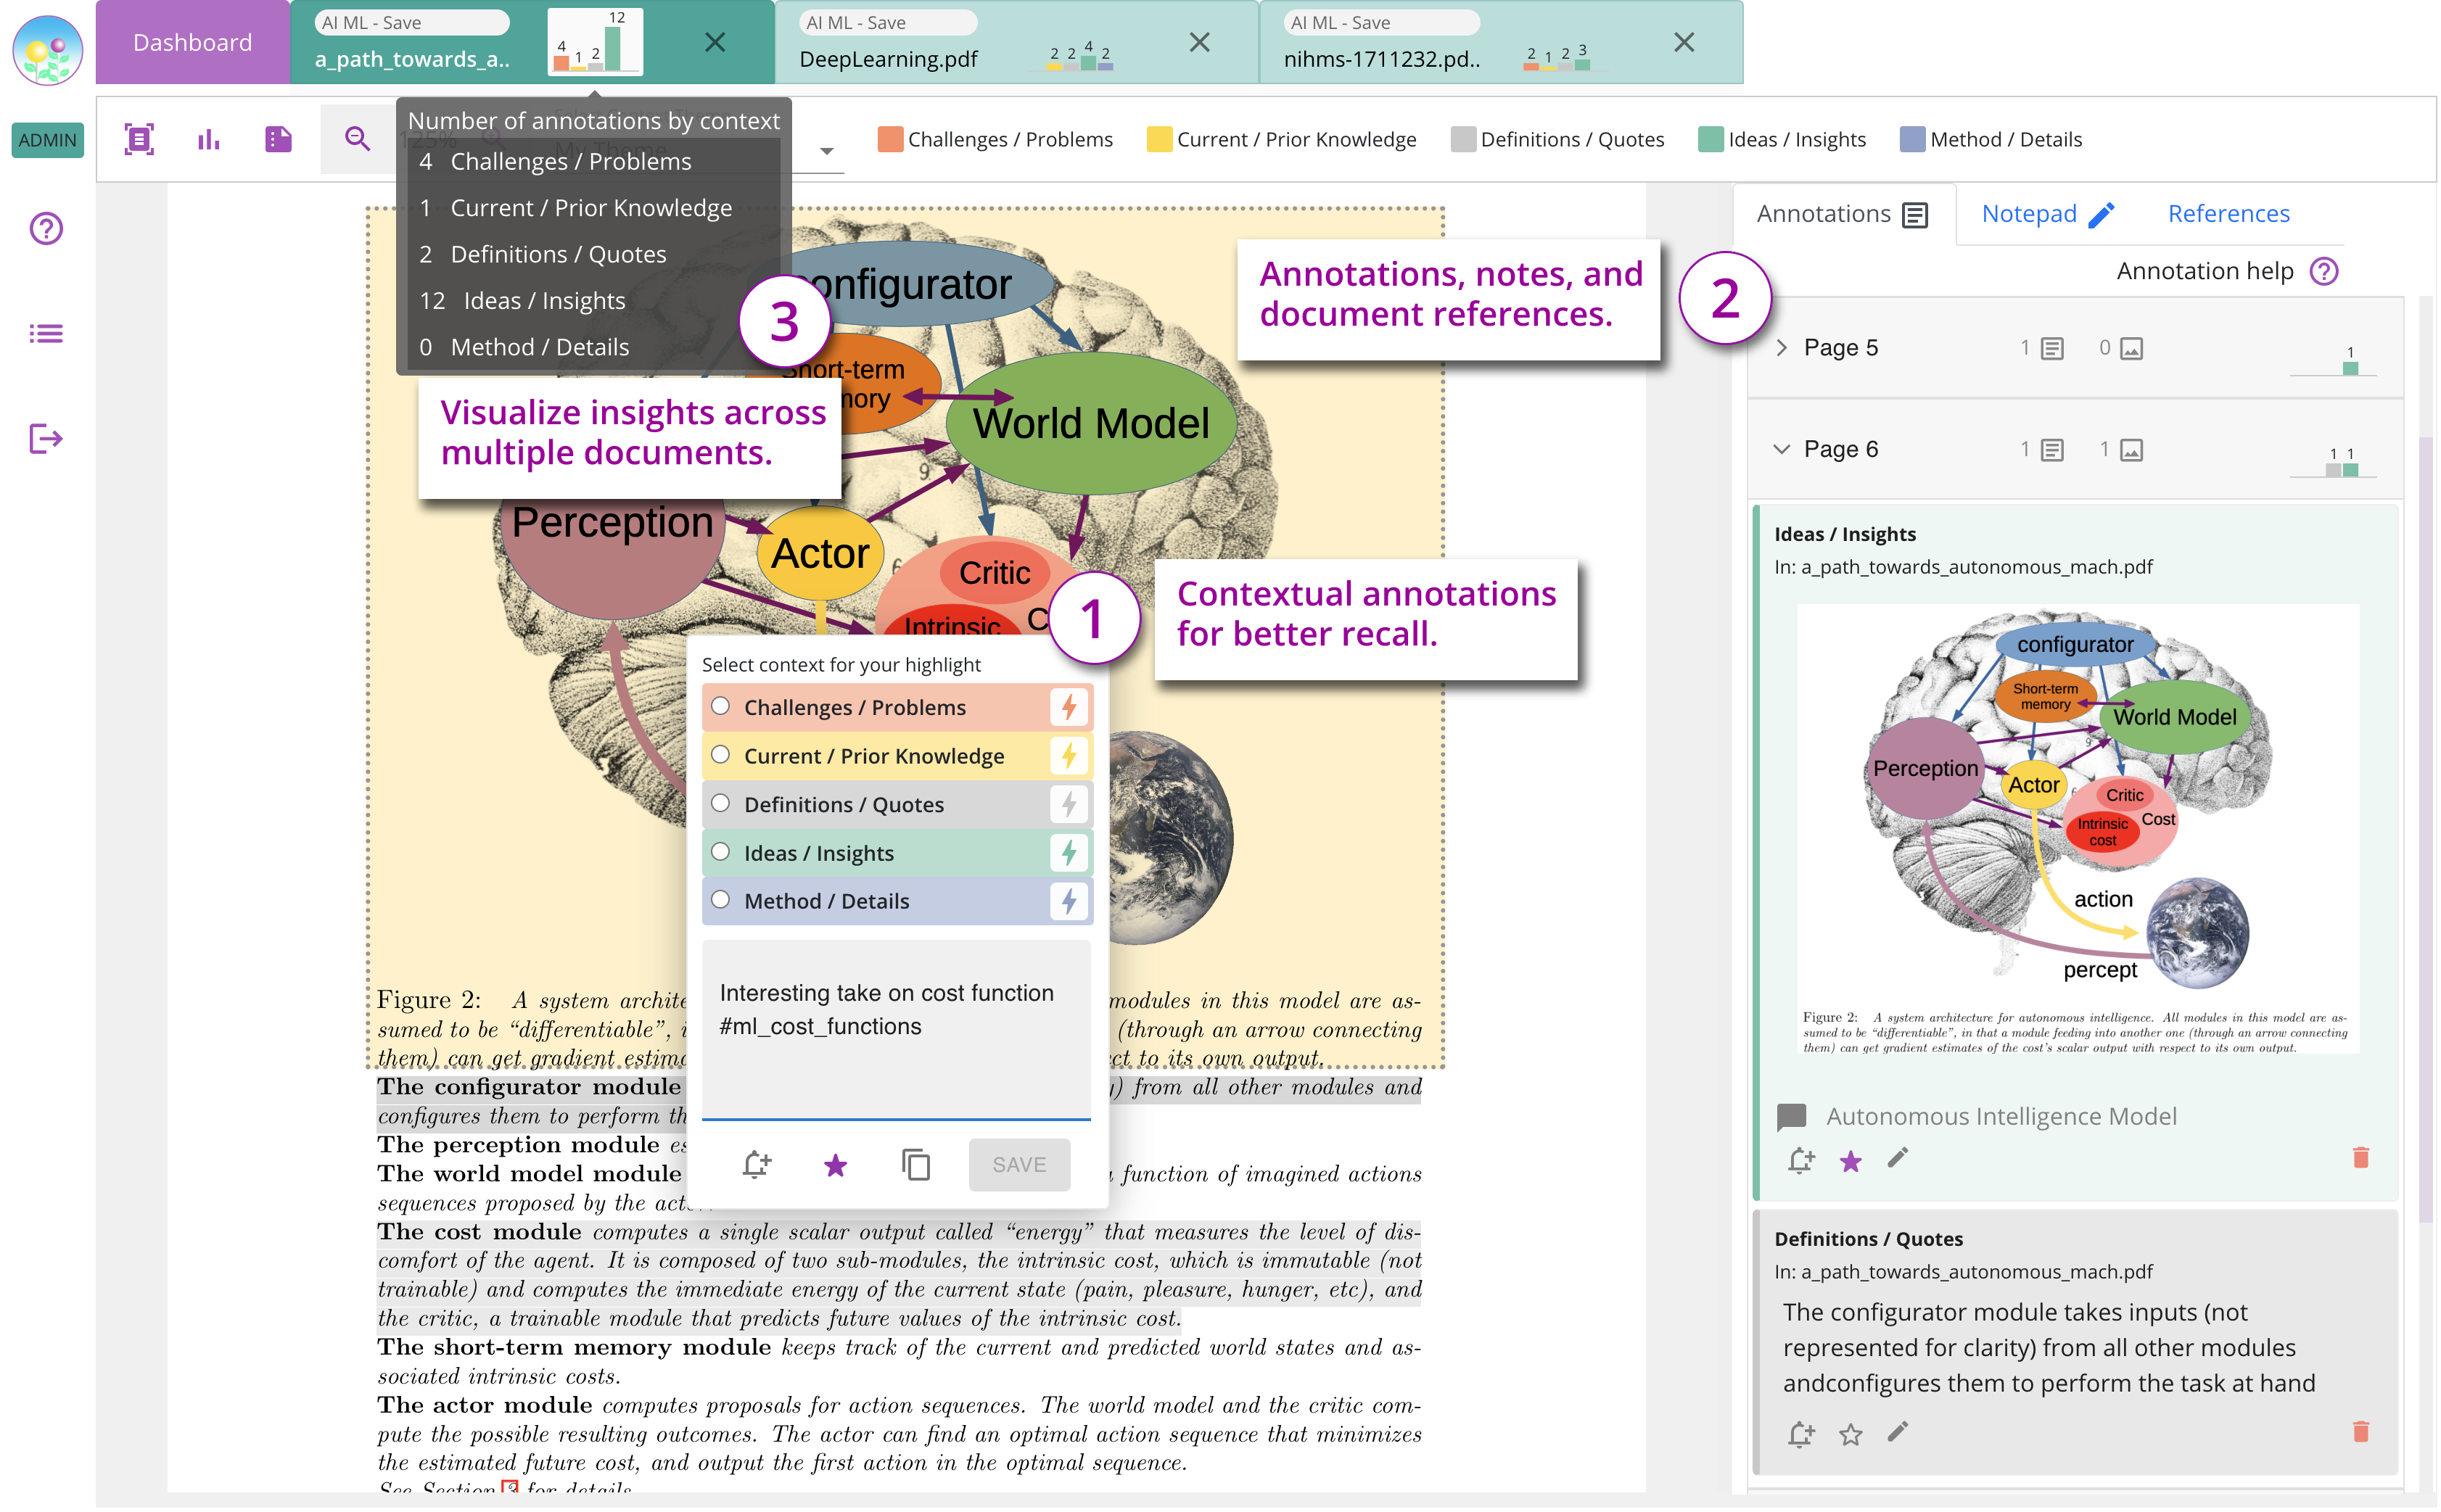Click the purple notes document toolbar icon
Viewport: 2441px width, 1512px height.
[278, 140]
